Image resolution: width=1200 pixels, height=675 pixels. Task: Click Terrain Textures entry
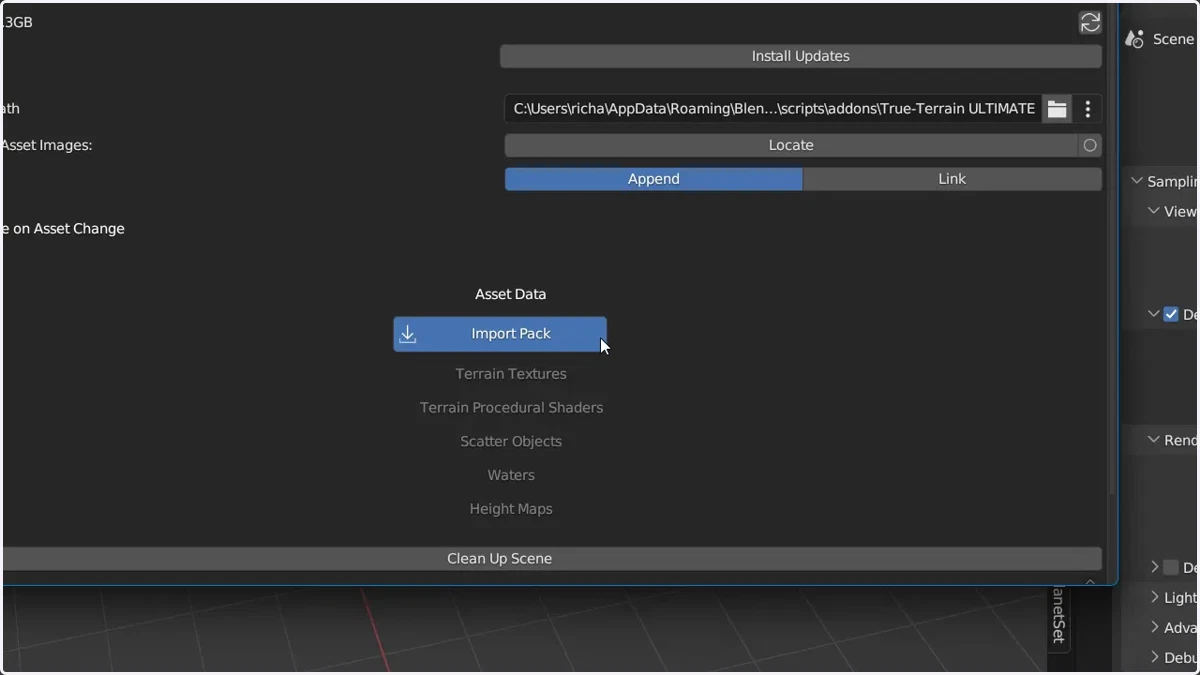click(x=511, y=374)
